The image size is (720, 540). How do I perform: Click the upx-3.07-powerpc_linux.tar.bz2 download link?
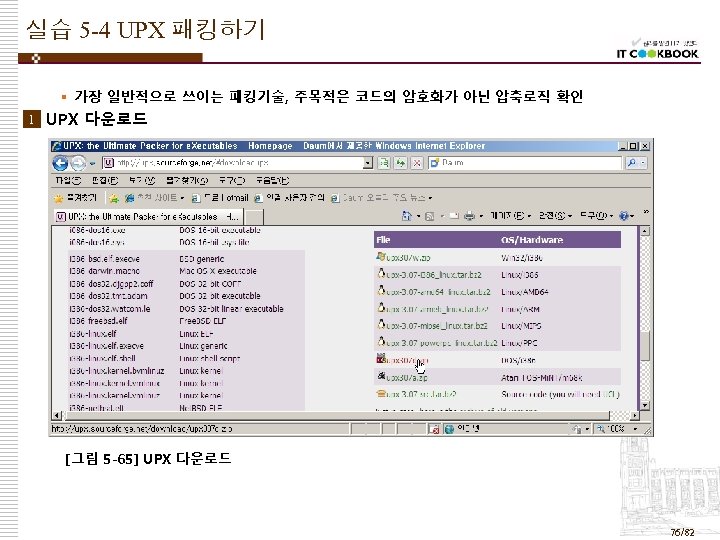[x=442, y=343]
